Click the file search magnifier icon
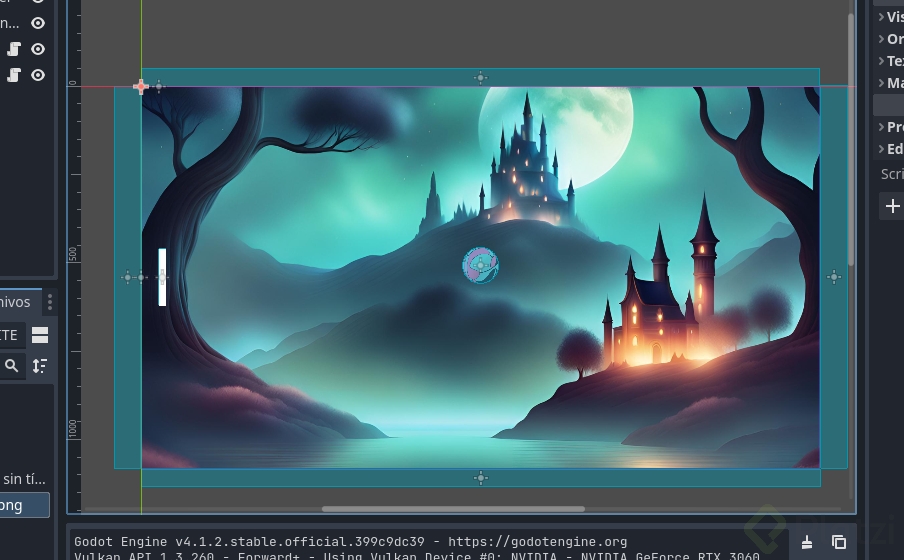This screenshot has width=904, height=560. coord(12,365)
